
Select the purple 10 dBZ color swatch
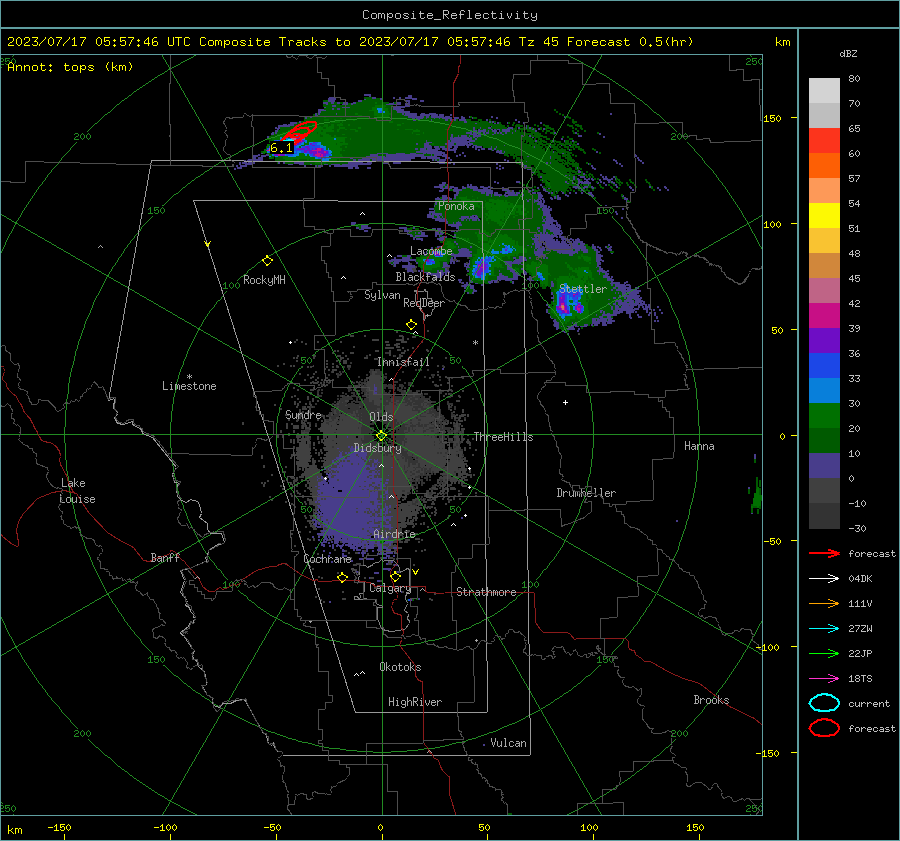(x=824, y=465)
